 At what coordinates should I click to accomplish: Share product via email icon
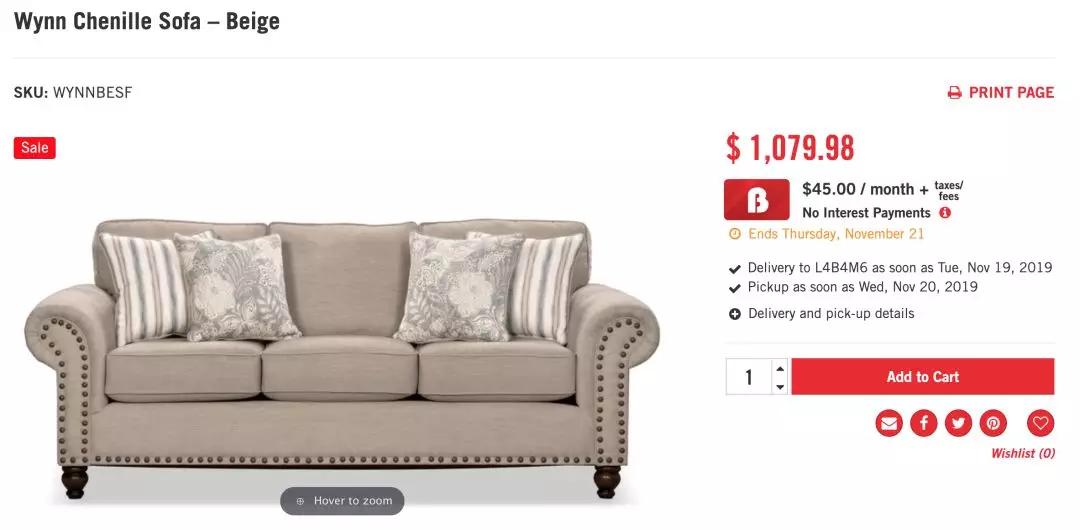click(889, 423)
